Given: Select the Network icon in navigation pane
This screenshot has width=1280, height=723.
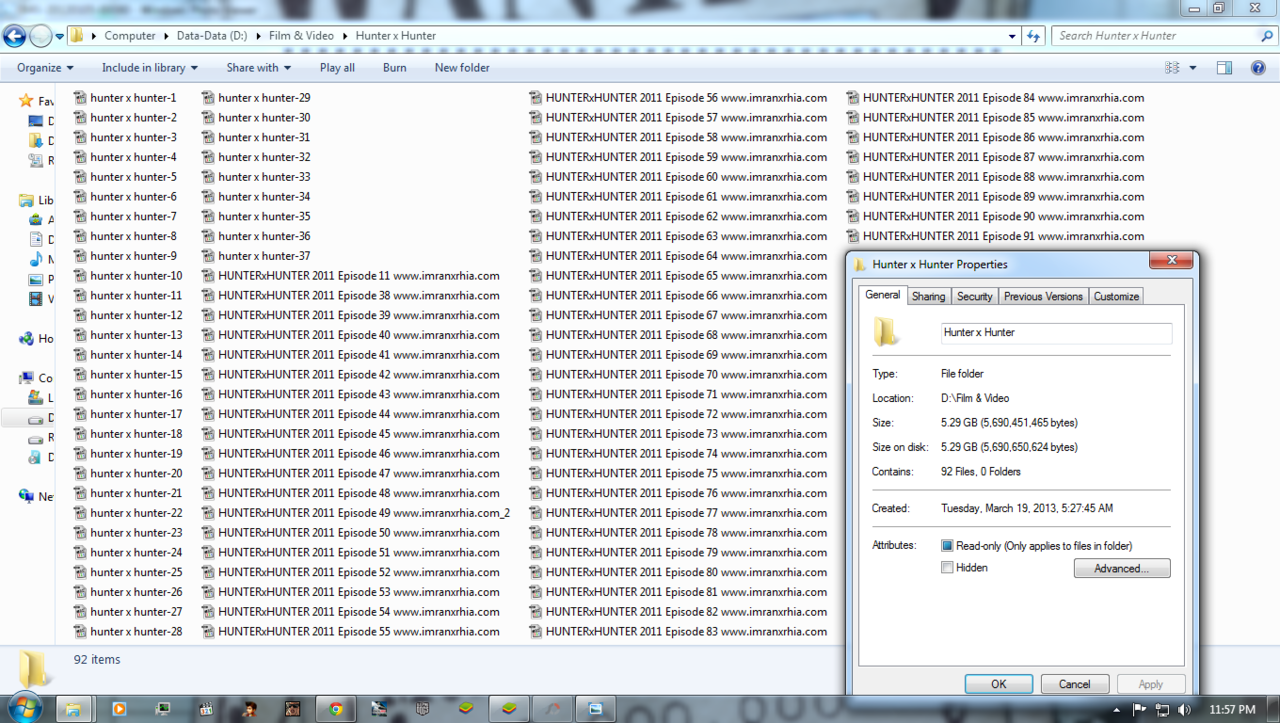Looking at the screenshot, I should click(27, 496).
